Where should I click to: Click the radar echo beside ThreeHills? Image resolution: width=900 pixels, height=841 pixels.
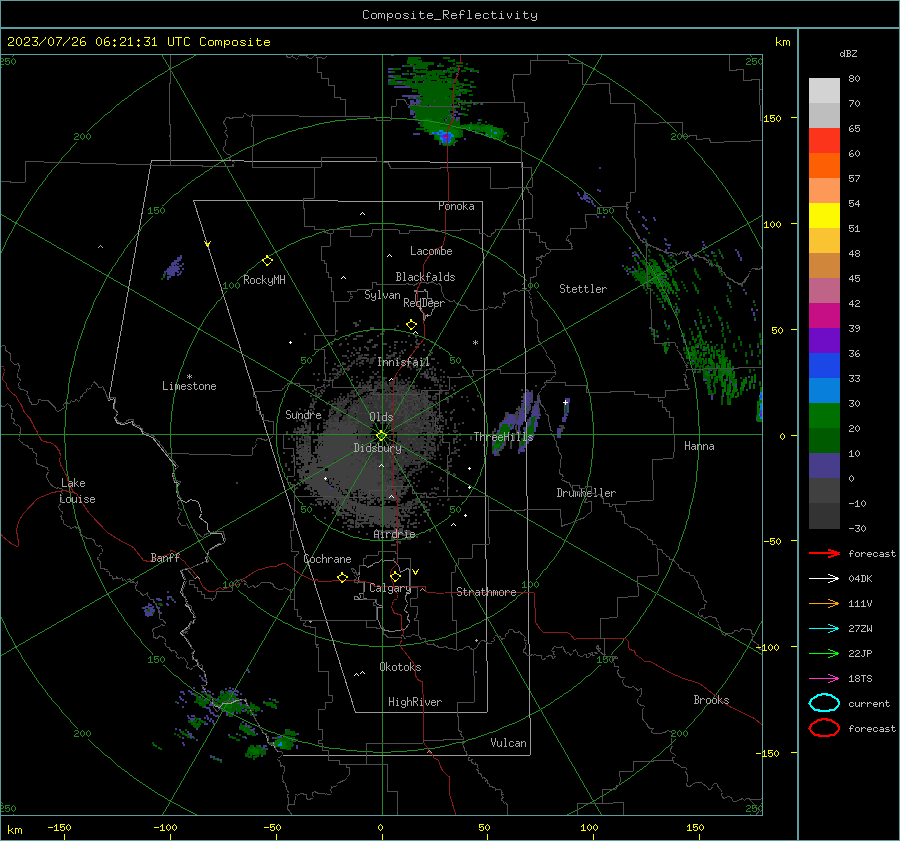click(x=518, y=423)
